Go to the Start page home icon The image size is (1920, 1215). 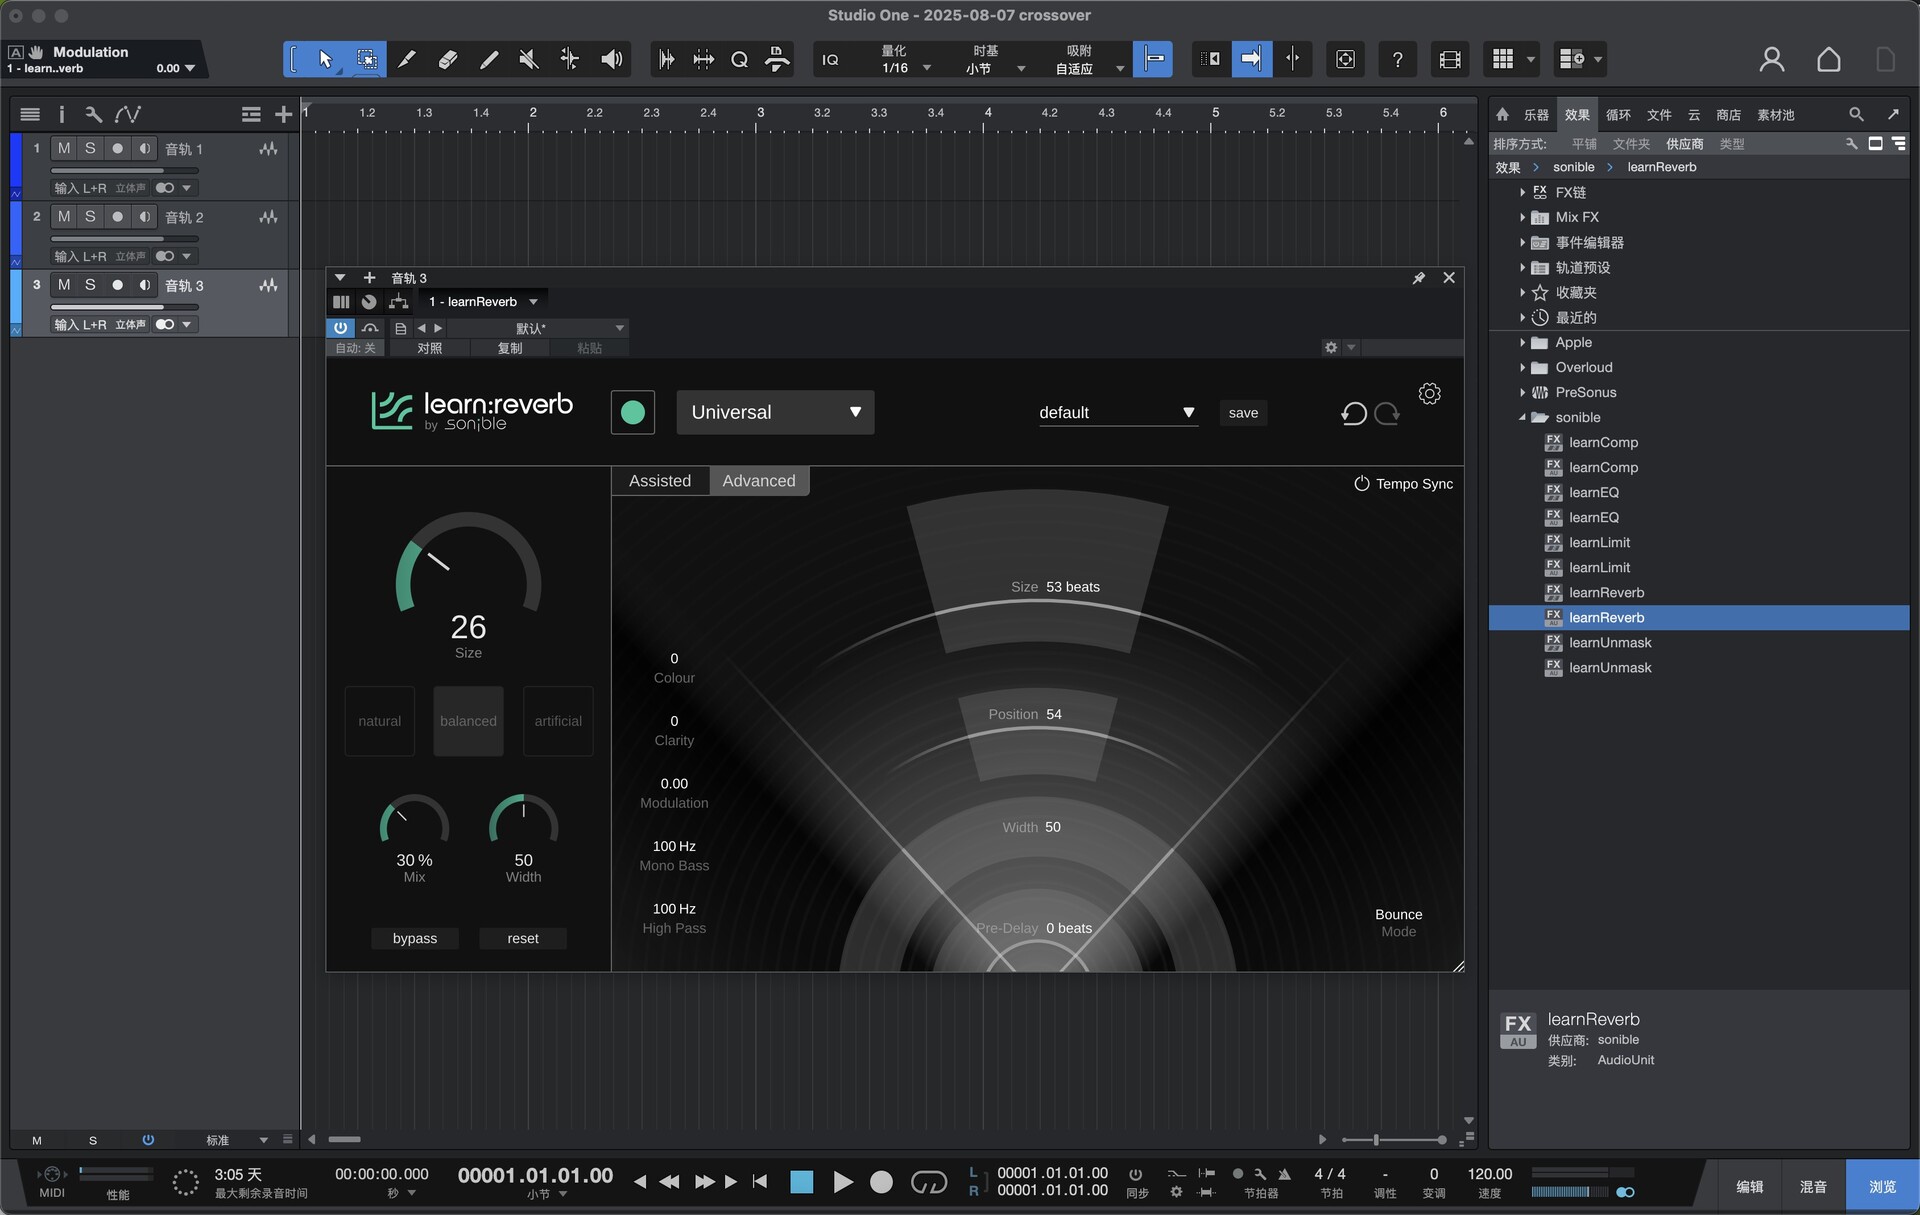tap(1829, 60)
